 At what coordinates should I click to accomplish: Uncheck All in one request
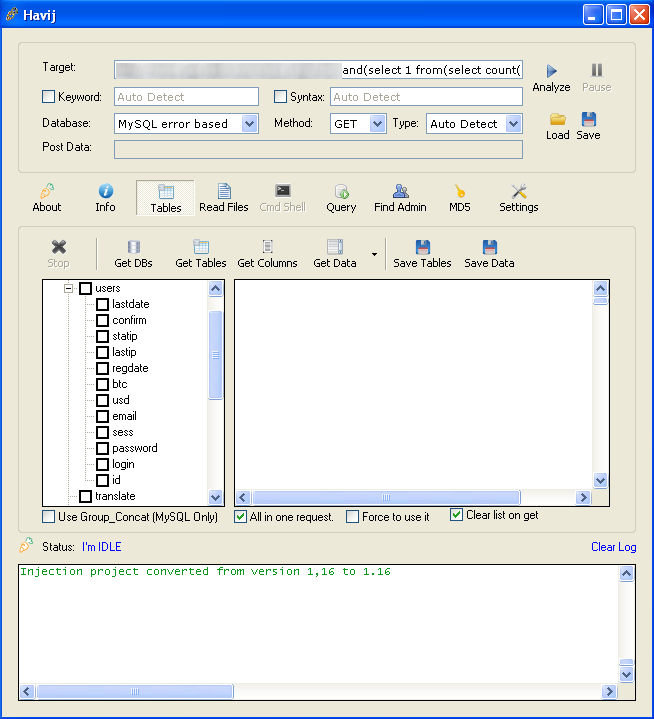[x=240, y=517]
